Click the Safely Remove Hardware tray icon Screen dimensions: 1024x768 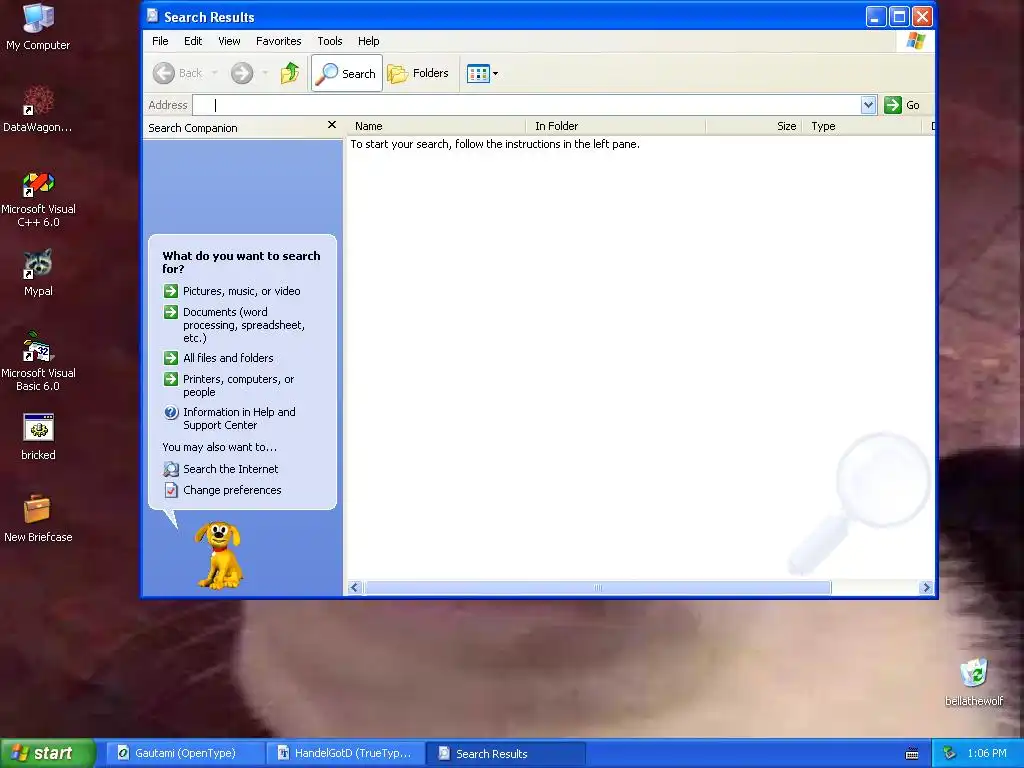tap(950, 753)
